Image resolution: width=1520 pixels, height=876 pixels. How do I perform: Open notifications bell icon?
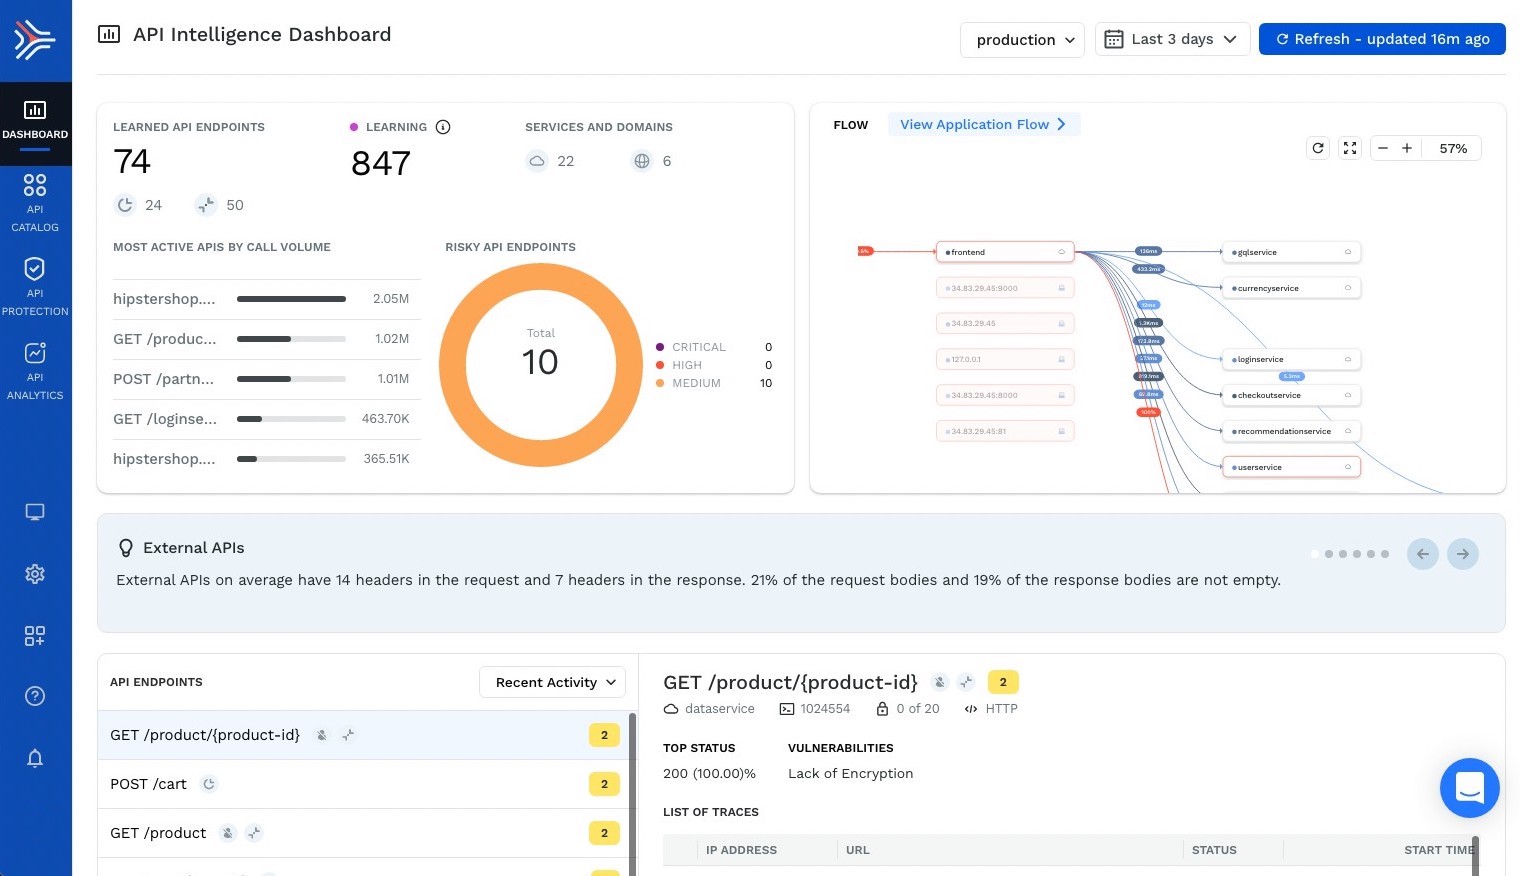point(35,758)
